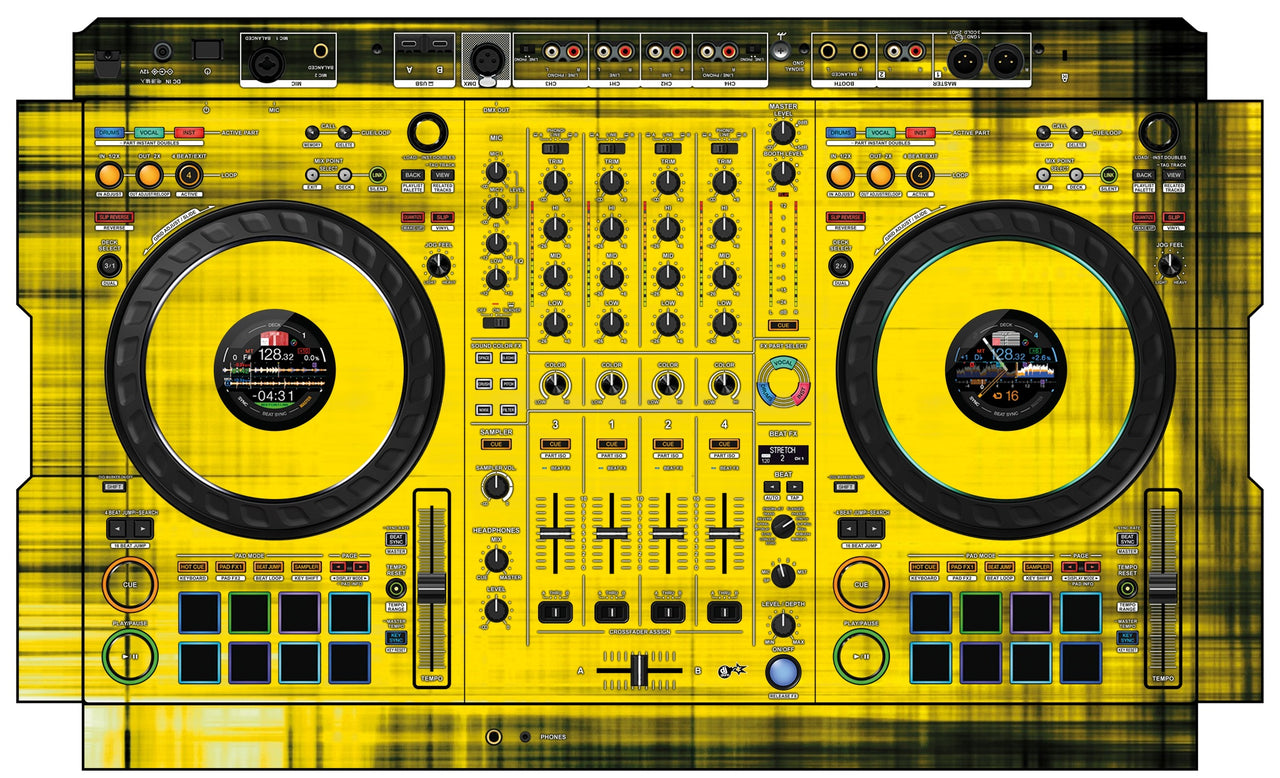Click left deck 4 Beat Jump forward arrow

(x=141, y=527)
